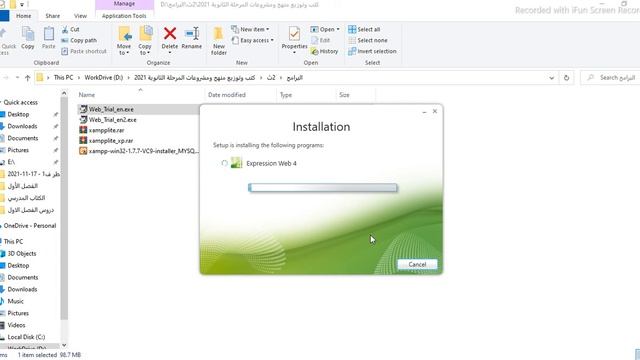
Task: Click This PC in breadcrumb path
Action: tap(63, 78)
